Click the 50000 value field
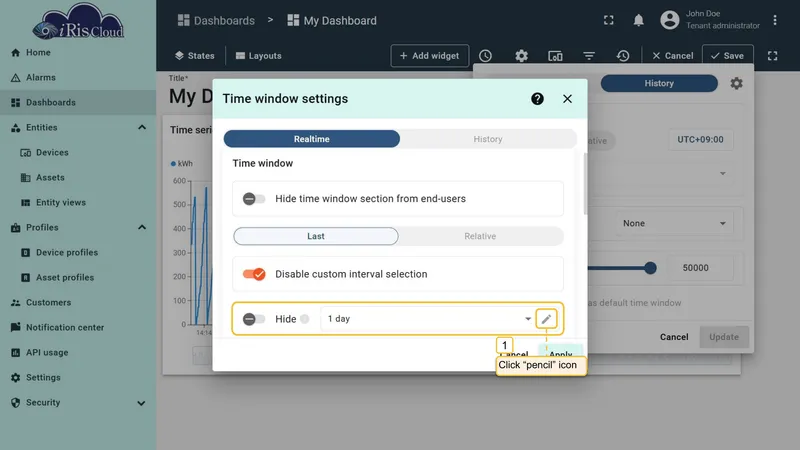 (699, 268)
